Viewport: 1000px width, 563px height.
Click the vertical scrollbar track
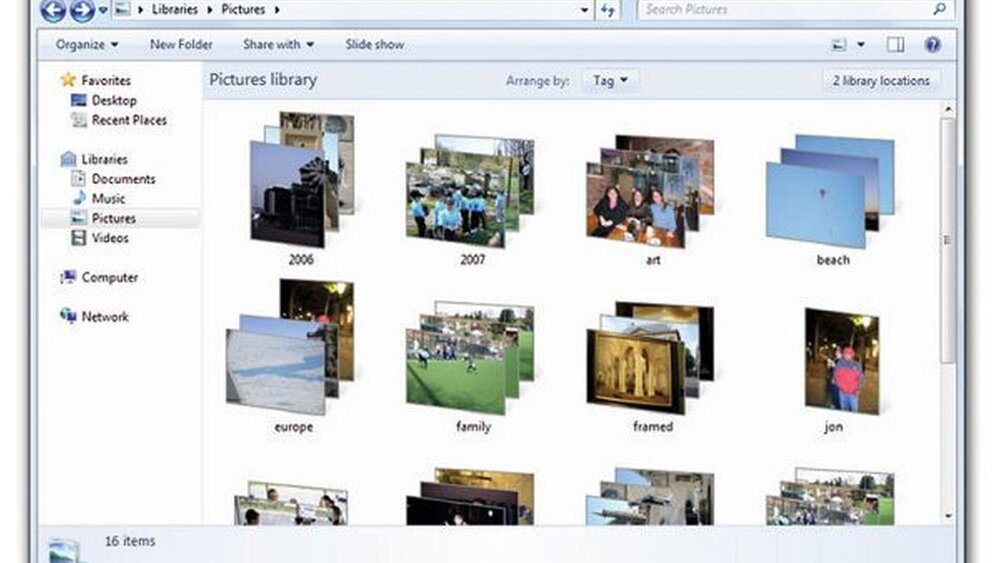pyautogui.click(x=948, y=440)
